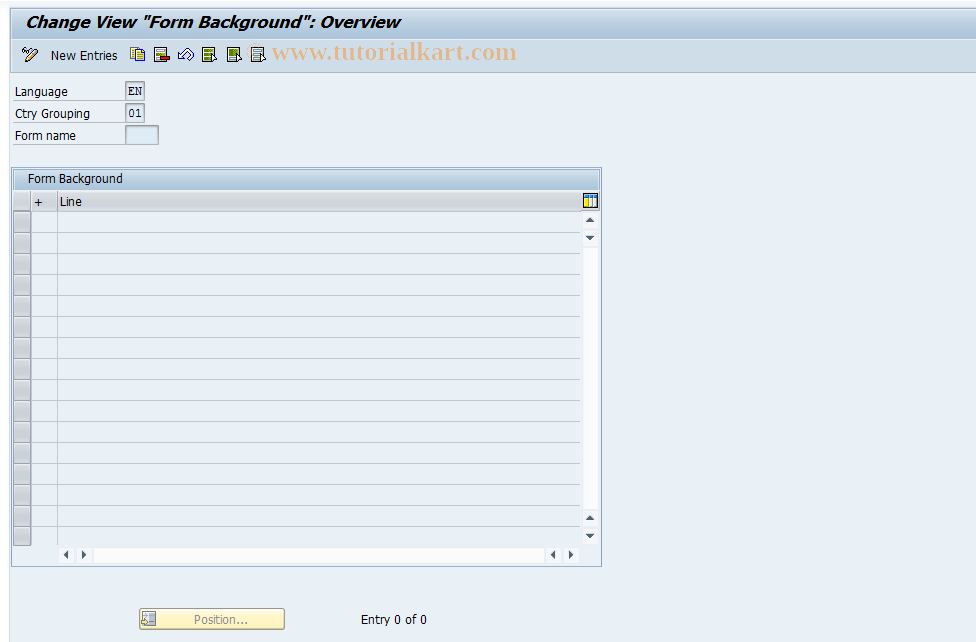
Task: Select the first table row selector
Action: (22, 222)
